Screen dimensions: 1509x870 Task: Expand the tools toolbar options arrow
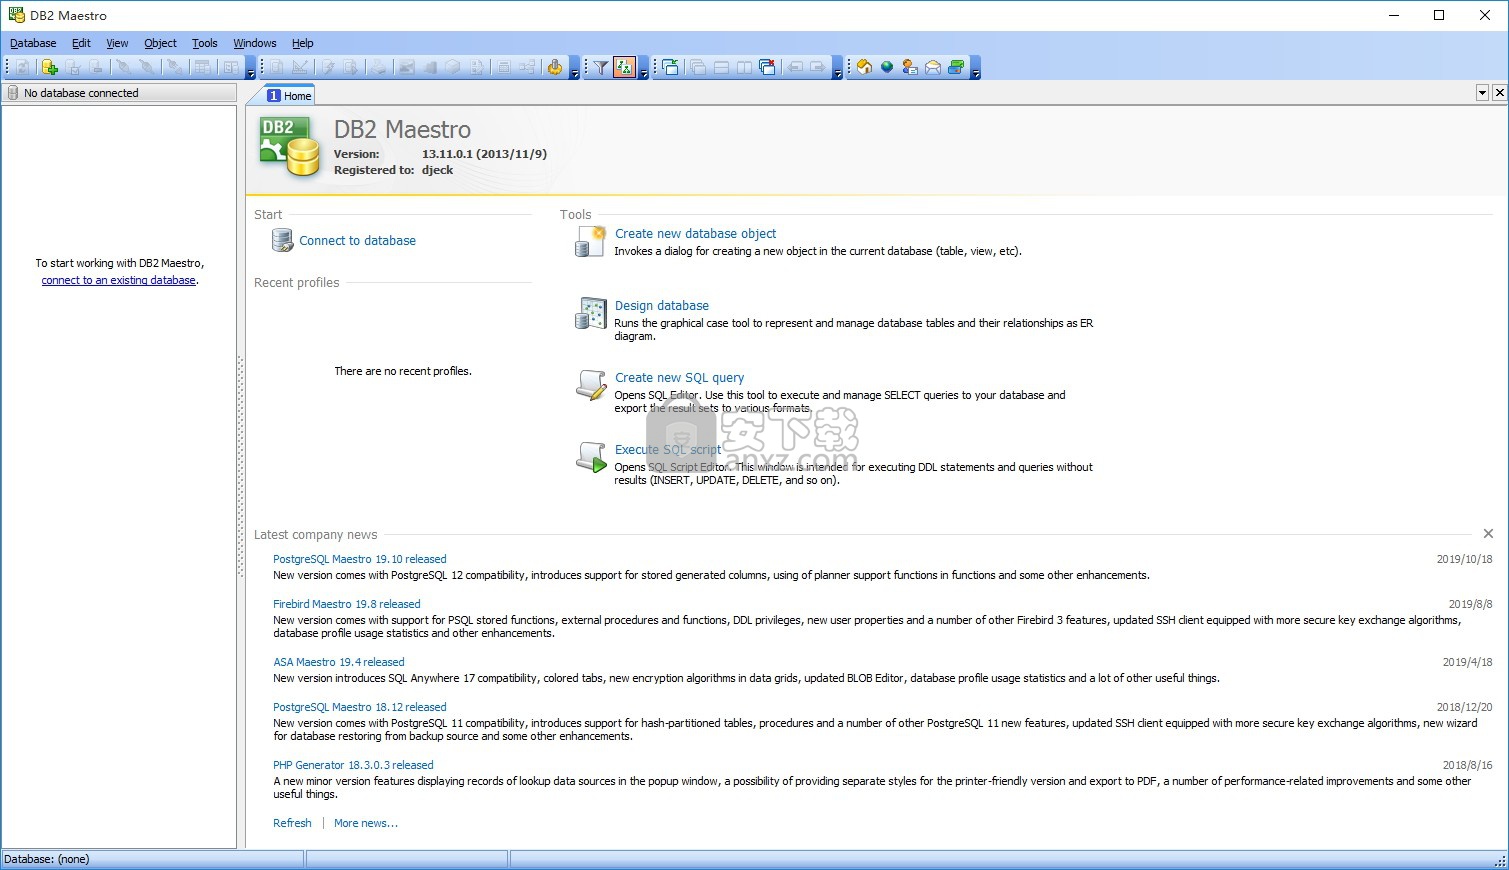coord(575,67)
